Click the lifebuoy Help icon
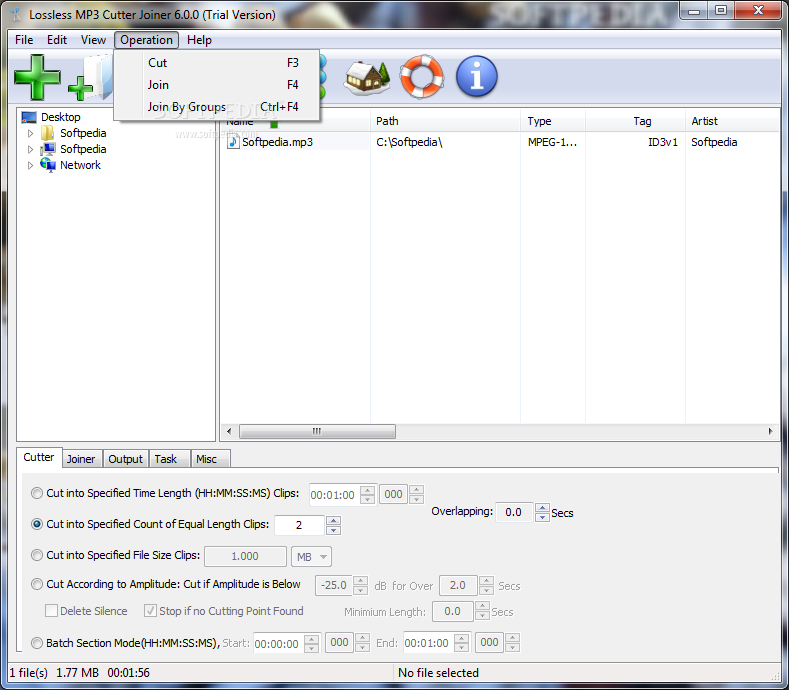The image size is (789, 690). click(x=422, y=76)
